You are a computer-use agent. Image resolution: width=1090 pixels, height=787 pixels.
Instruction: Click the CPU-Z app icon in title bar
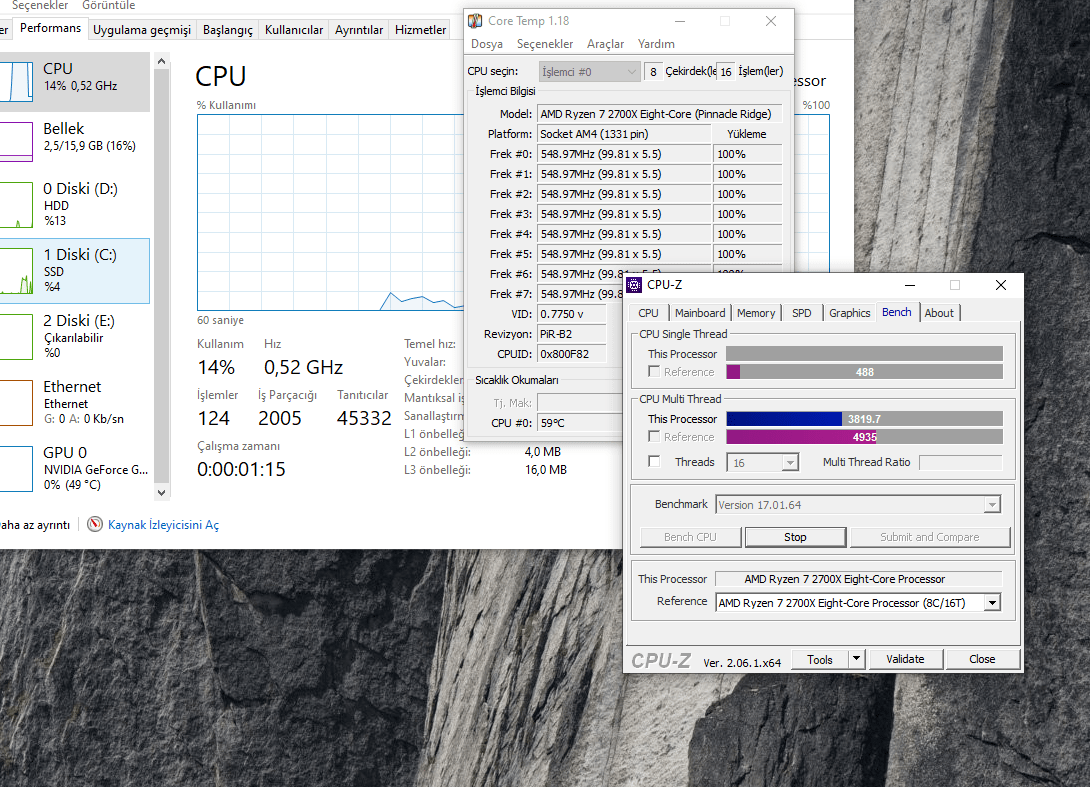point(634,285)
